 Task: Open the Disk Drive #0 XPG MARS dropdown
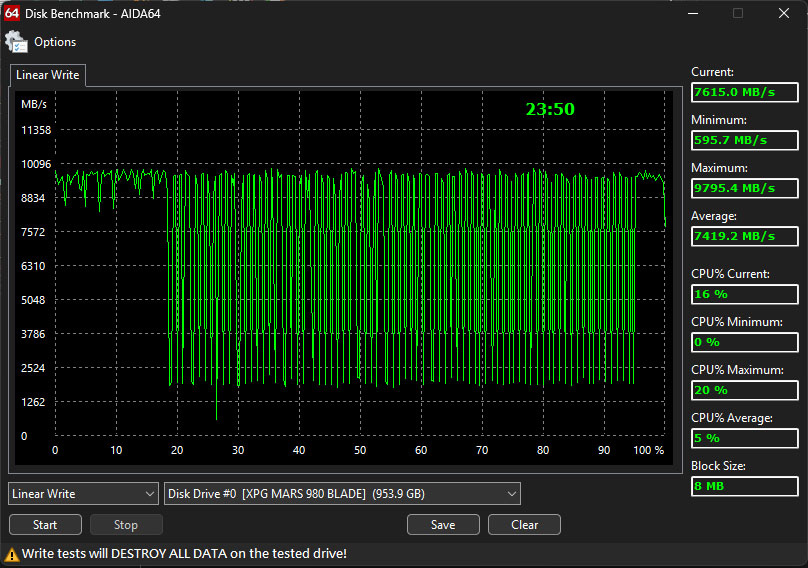(x=342, y=494)
